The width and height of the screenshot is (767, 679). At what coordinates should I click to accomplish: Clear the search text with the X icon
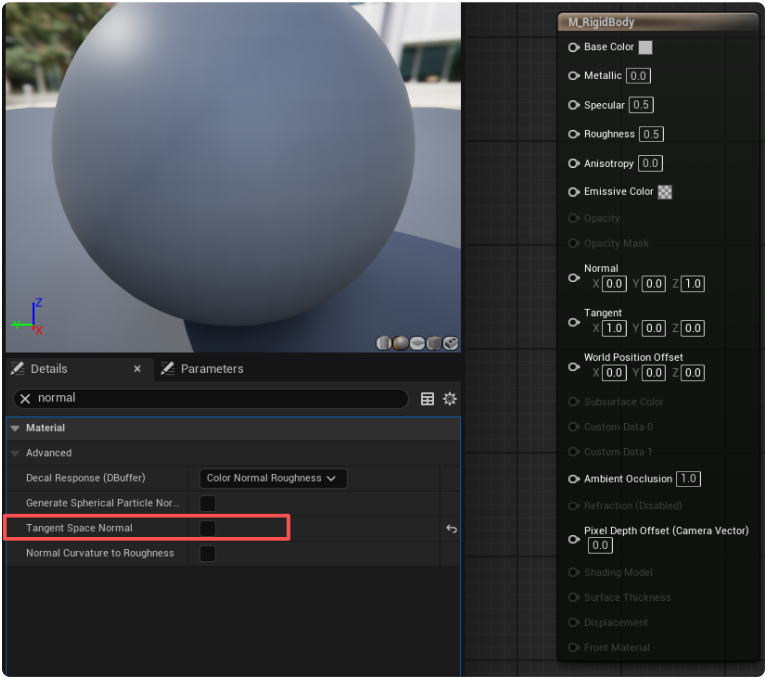point(26,399)
